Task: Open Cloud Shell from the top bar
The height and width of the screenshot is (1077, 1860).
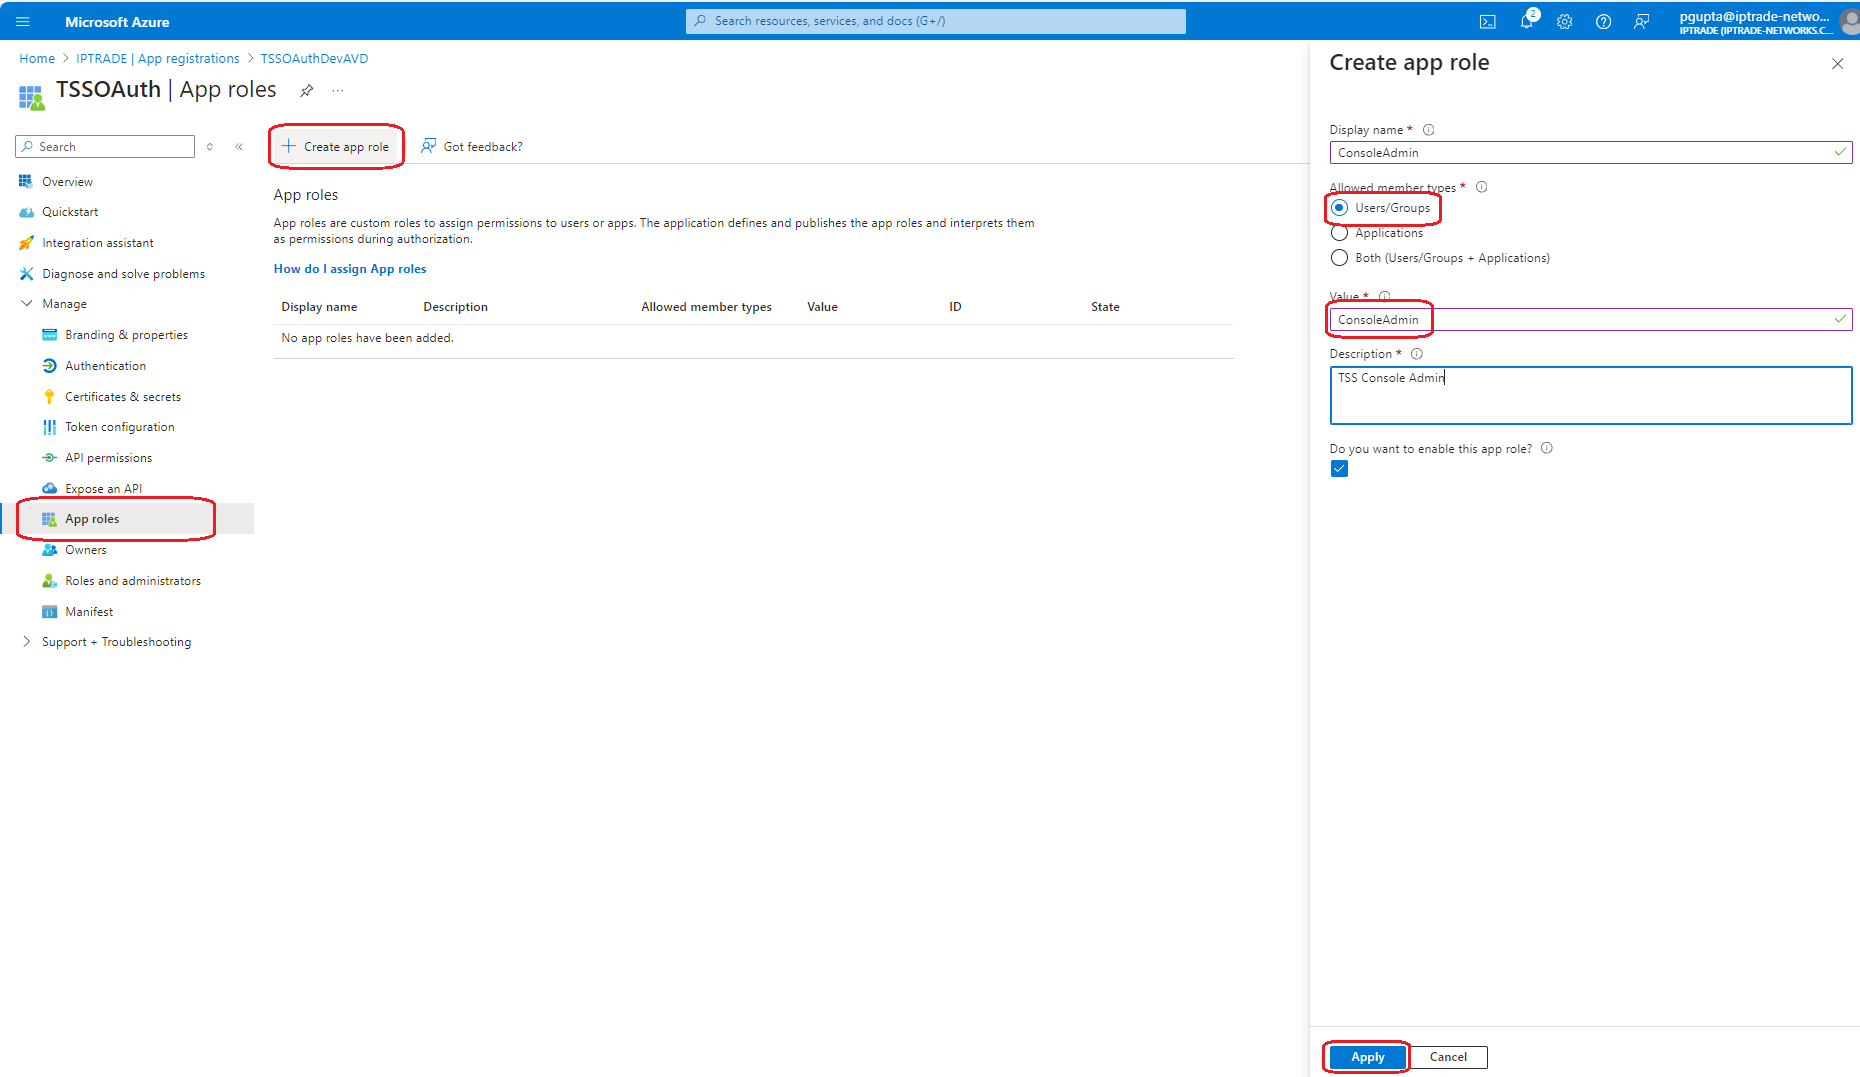Action: tap(1487, 21)
